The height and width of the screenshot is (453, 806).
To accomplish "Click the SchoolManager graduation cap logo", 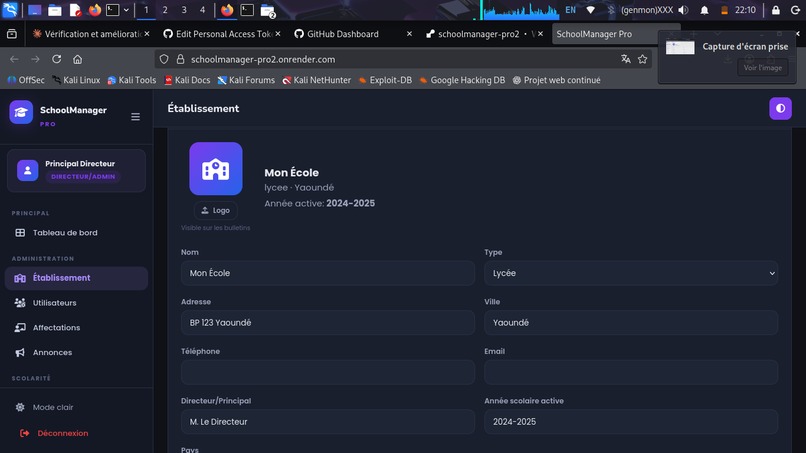I will coord(21,112).
